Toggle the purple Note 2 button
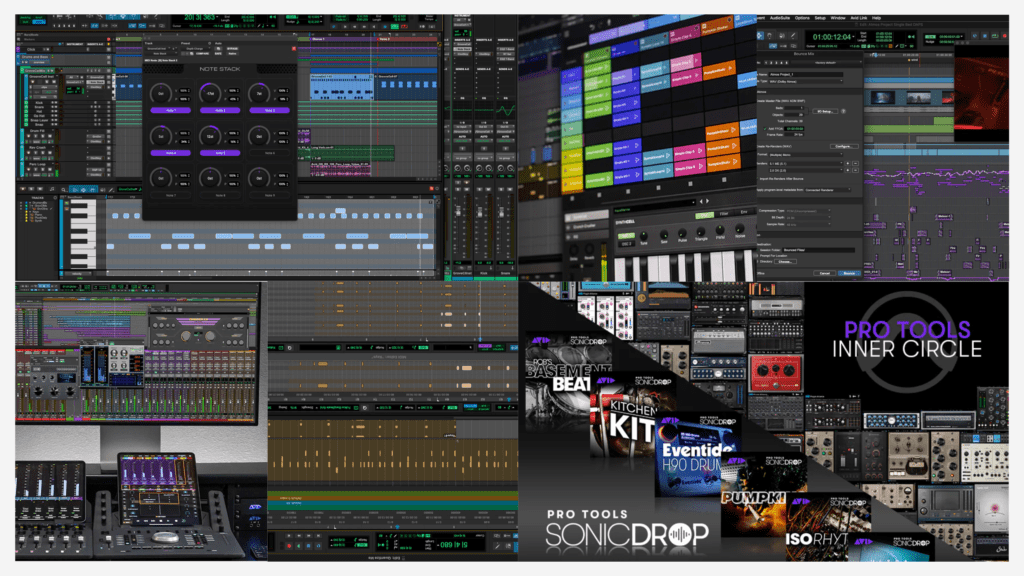The width and height of the screenshot is (1024, 576). [220, 110]
